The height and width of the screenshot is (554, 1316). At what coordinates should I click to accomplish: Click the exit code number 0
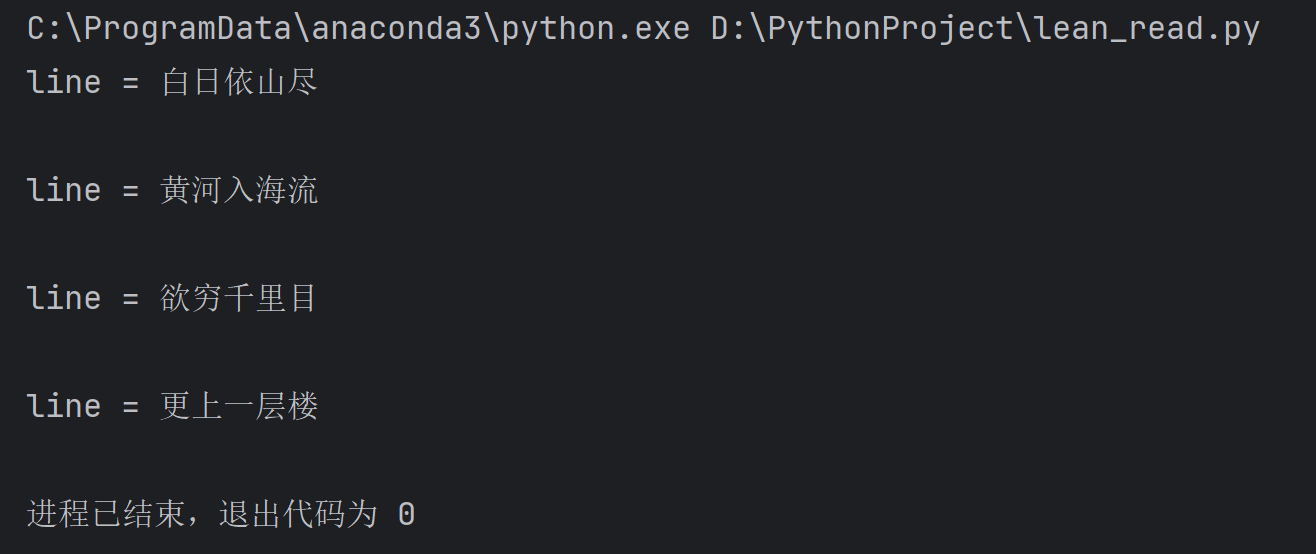(406, 515)
